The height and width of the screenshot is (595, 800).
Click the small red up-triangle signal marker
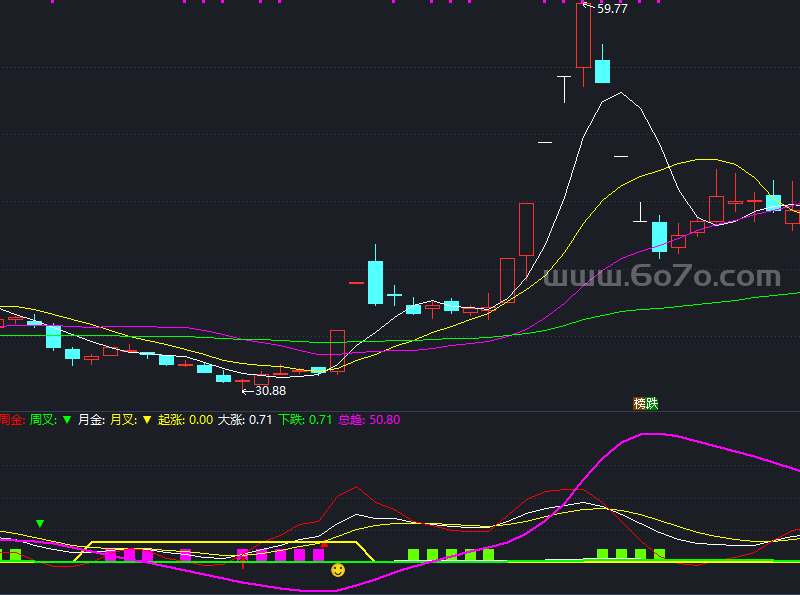(x=324, y=544)
